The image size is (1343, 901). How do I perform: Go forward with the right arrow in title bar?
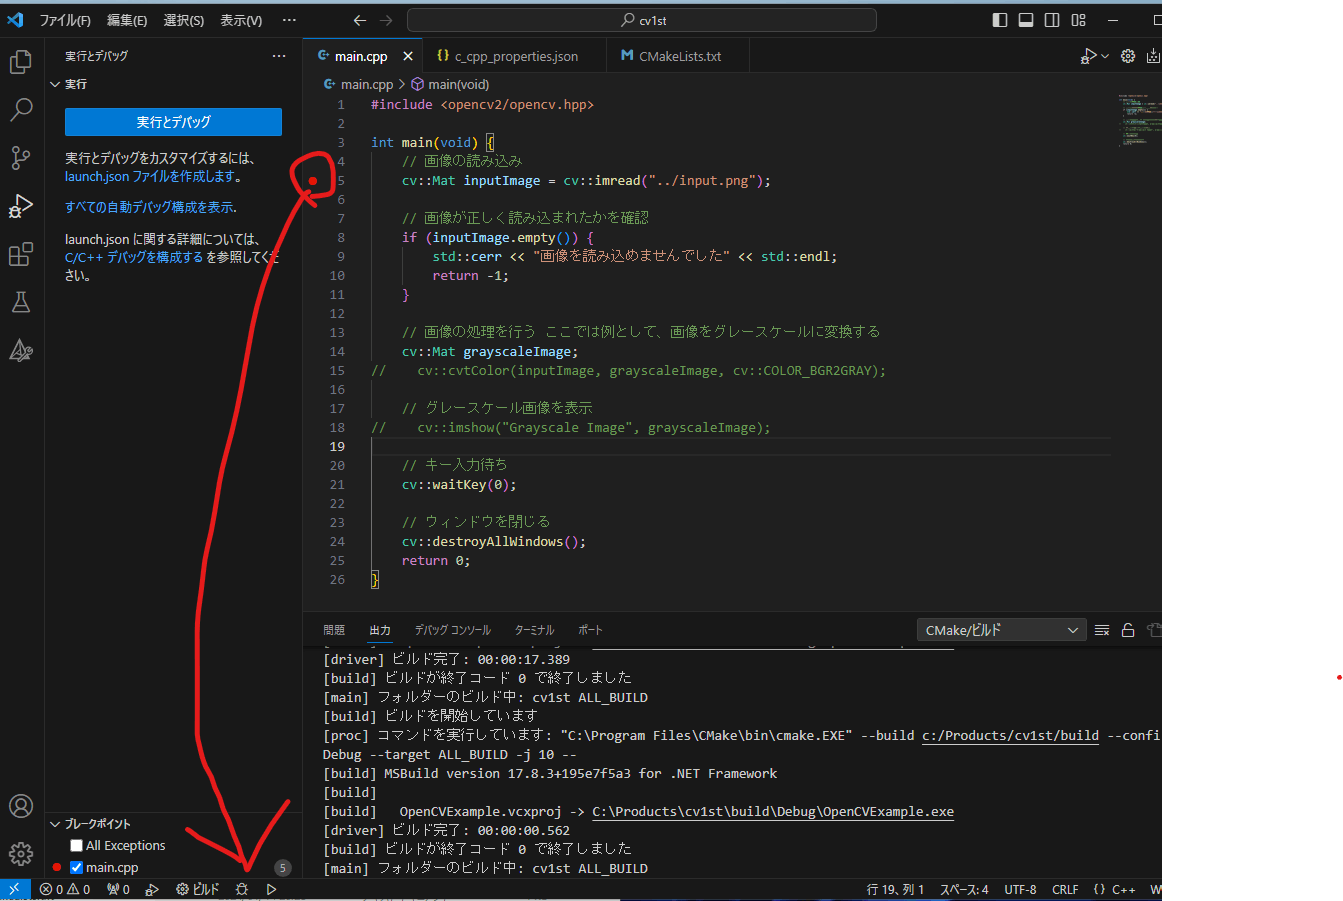click(x=386, y=20)
